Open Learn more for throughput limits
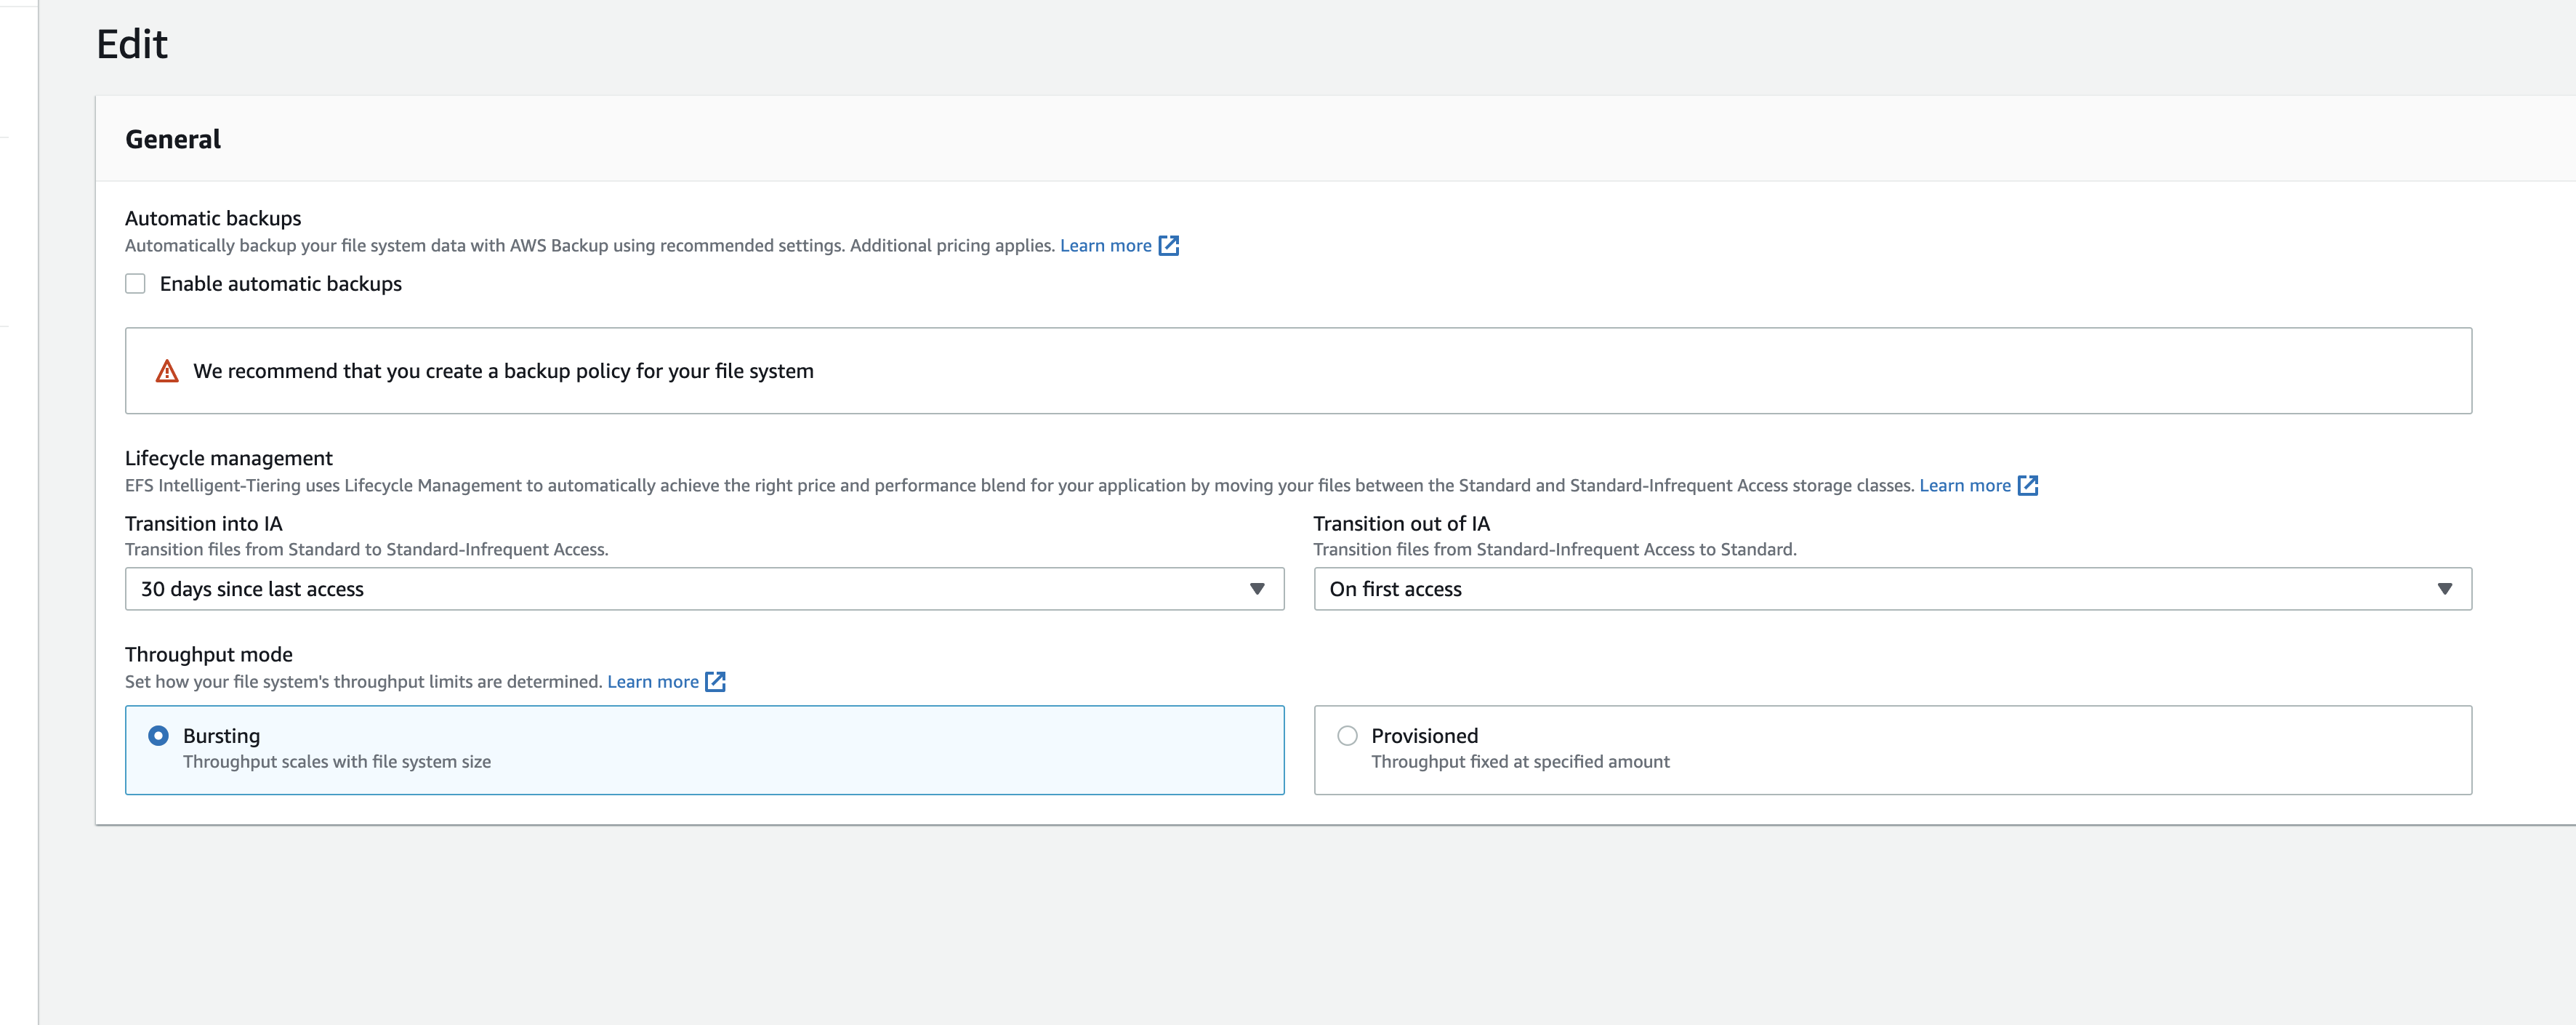2576x1025 pixels. (654, 681)
